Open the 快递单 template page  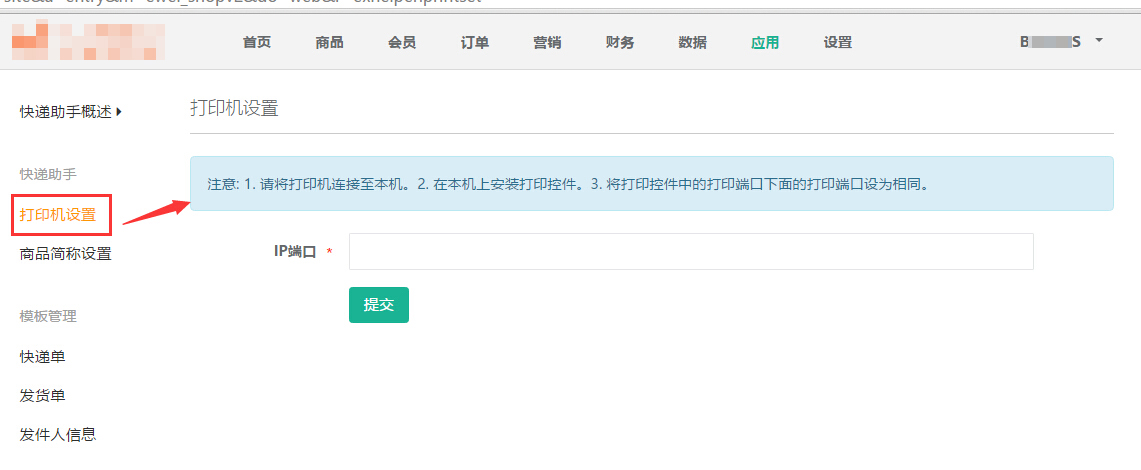point(43,357)
